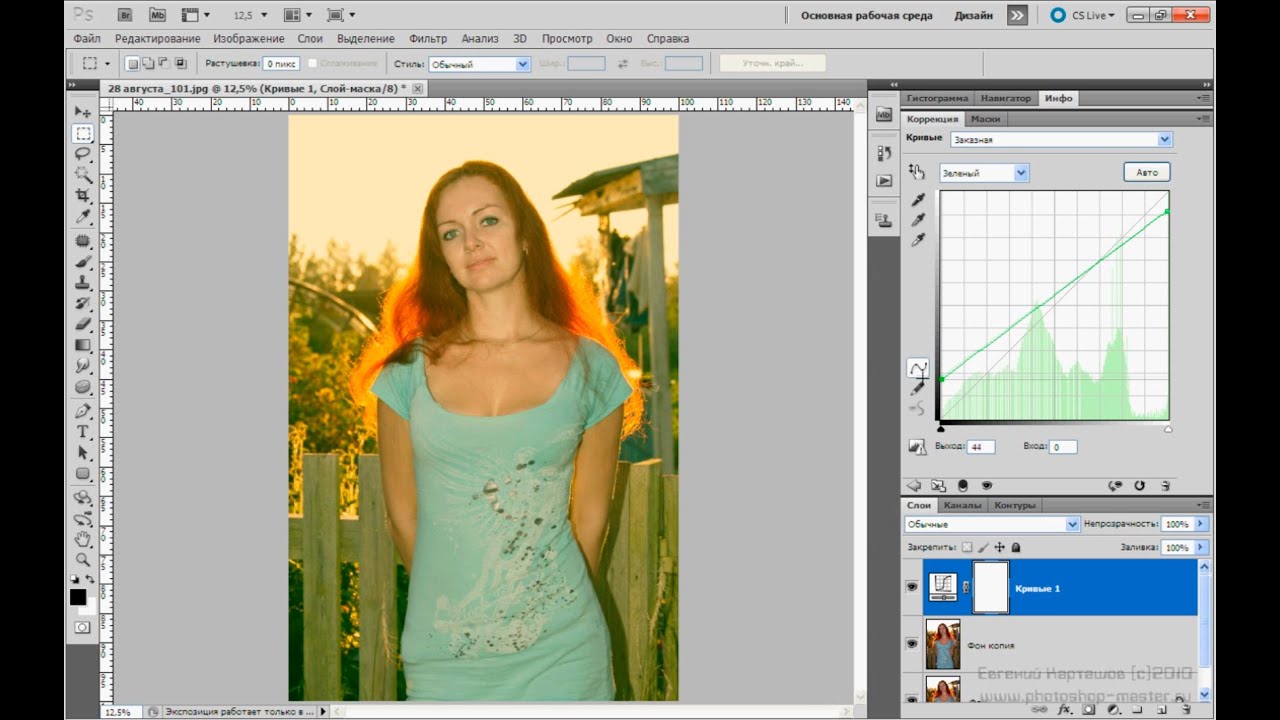This screenshot has height=720, width=1280.
Task: Hide the Кривые 1 layer
Action: pos(911,588)
